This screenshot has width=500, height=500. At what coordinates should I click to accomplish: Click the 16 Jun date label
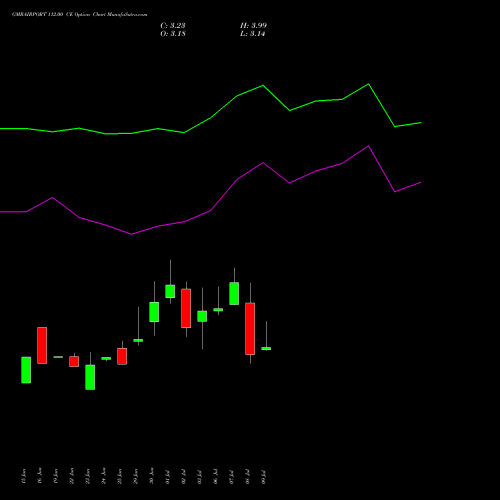pyautogui.click(x=39, y=476)
